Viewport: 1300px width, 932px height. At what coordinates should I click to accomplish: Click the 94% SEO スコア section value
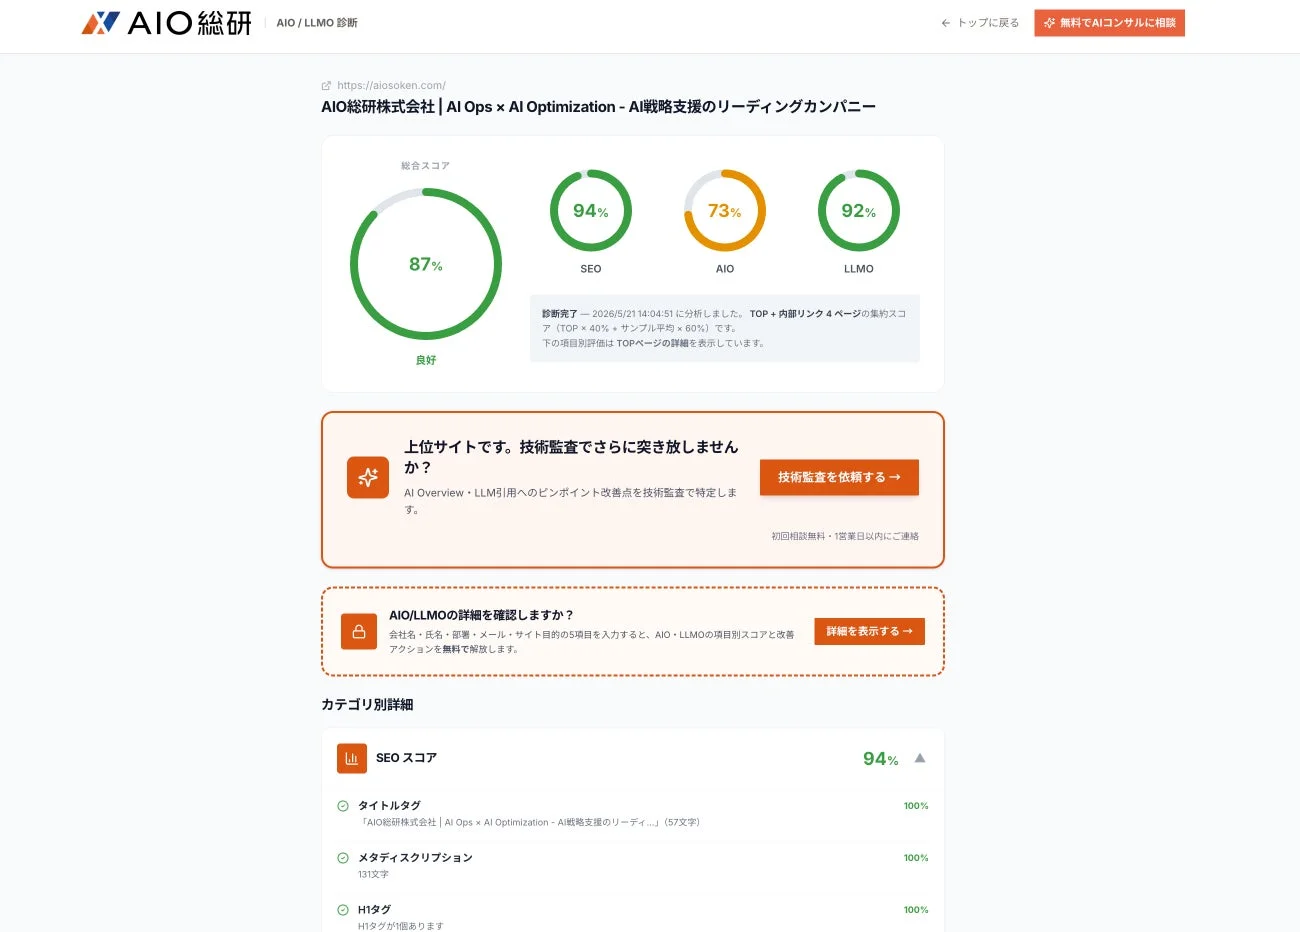(x=881, y=759)
